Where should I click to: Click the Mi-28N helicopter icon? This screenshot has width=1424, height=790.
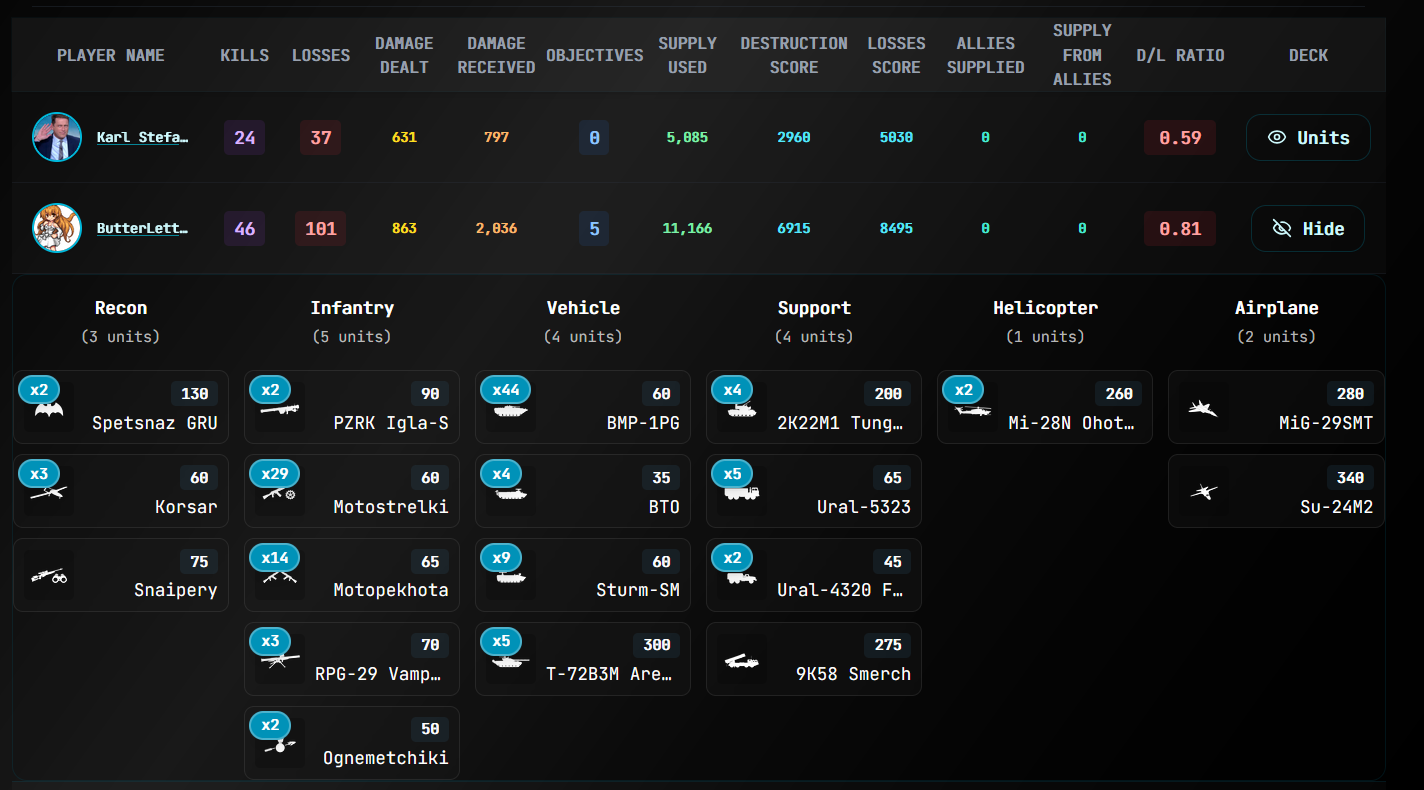point(973,409)
